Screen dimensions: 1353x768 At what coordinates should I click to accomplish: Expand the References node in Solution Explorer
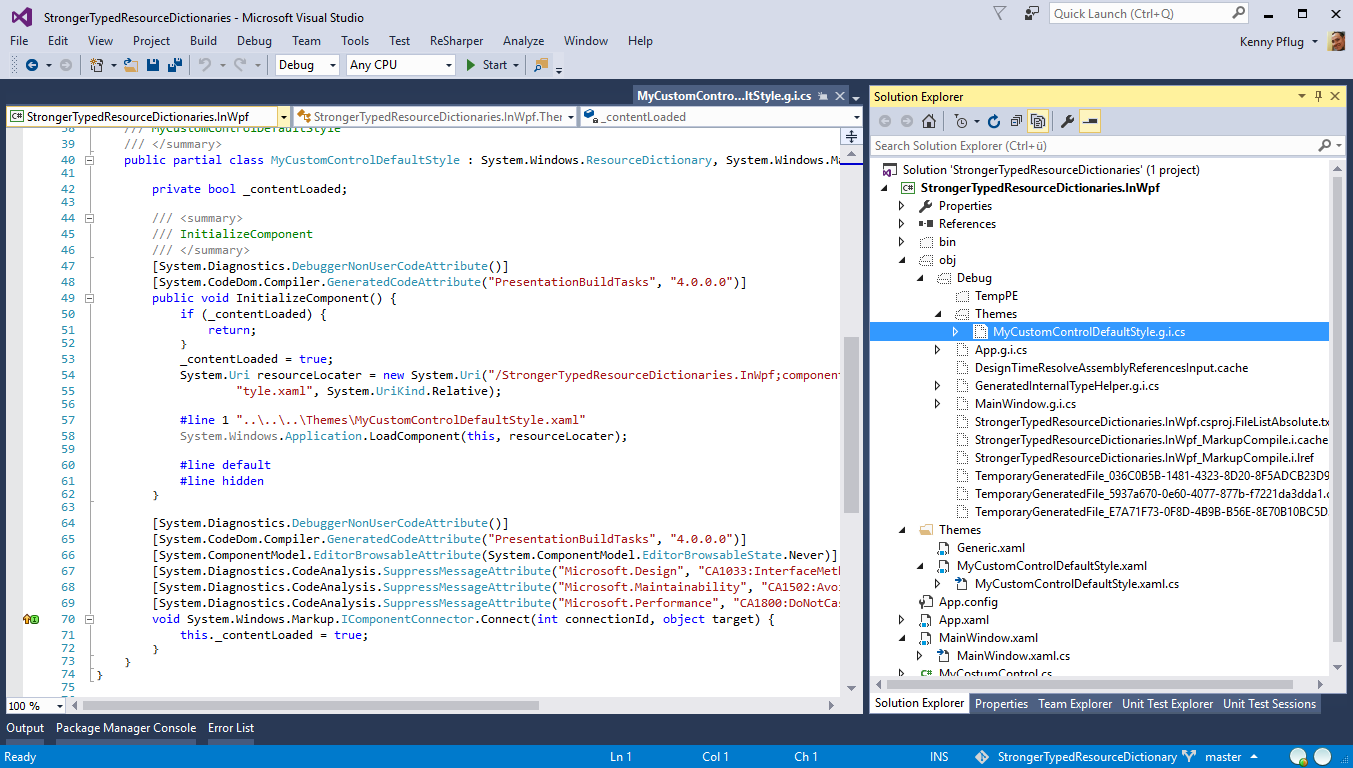901,223
